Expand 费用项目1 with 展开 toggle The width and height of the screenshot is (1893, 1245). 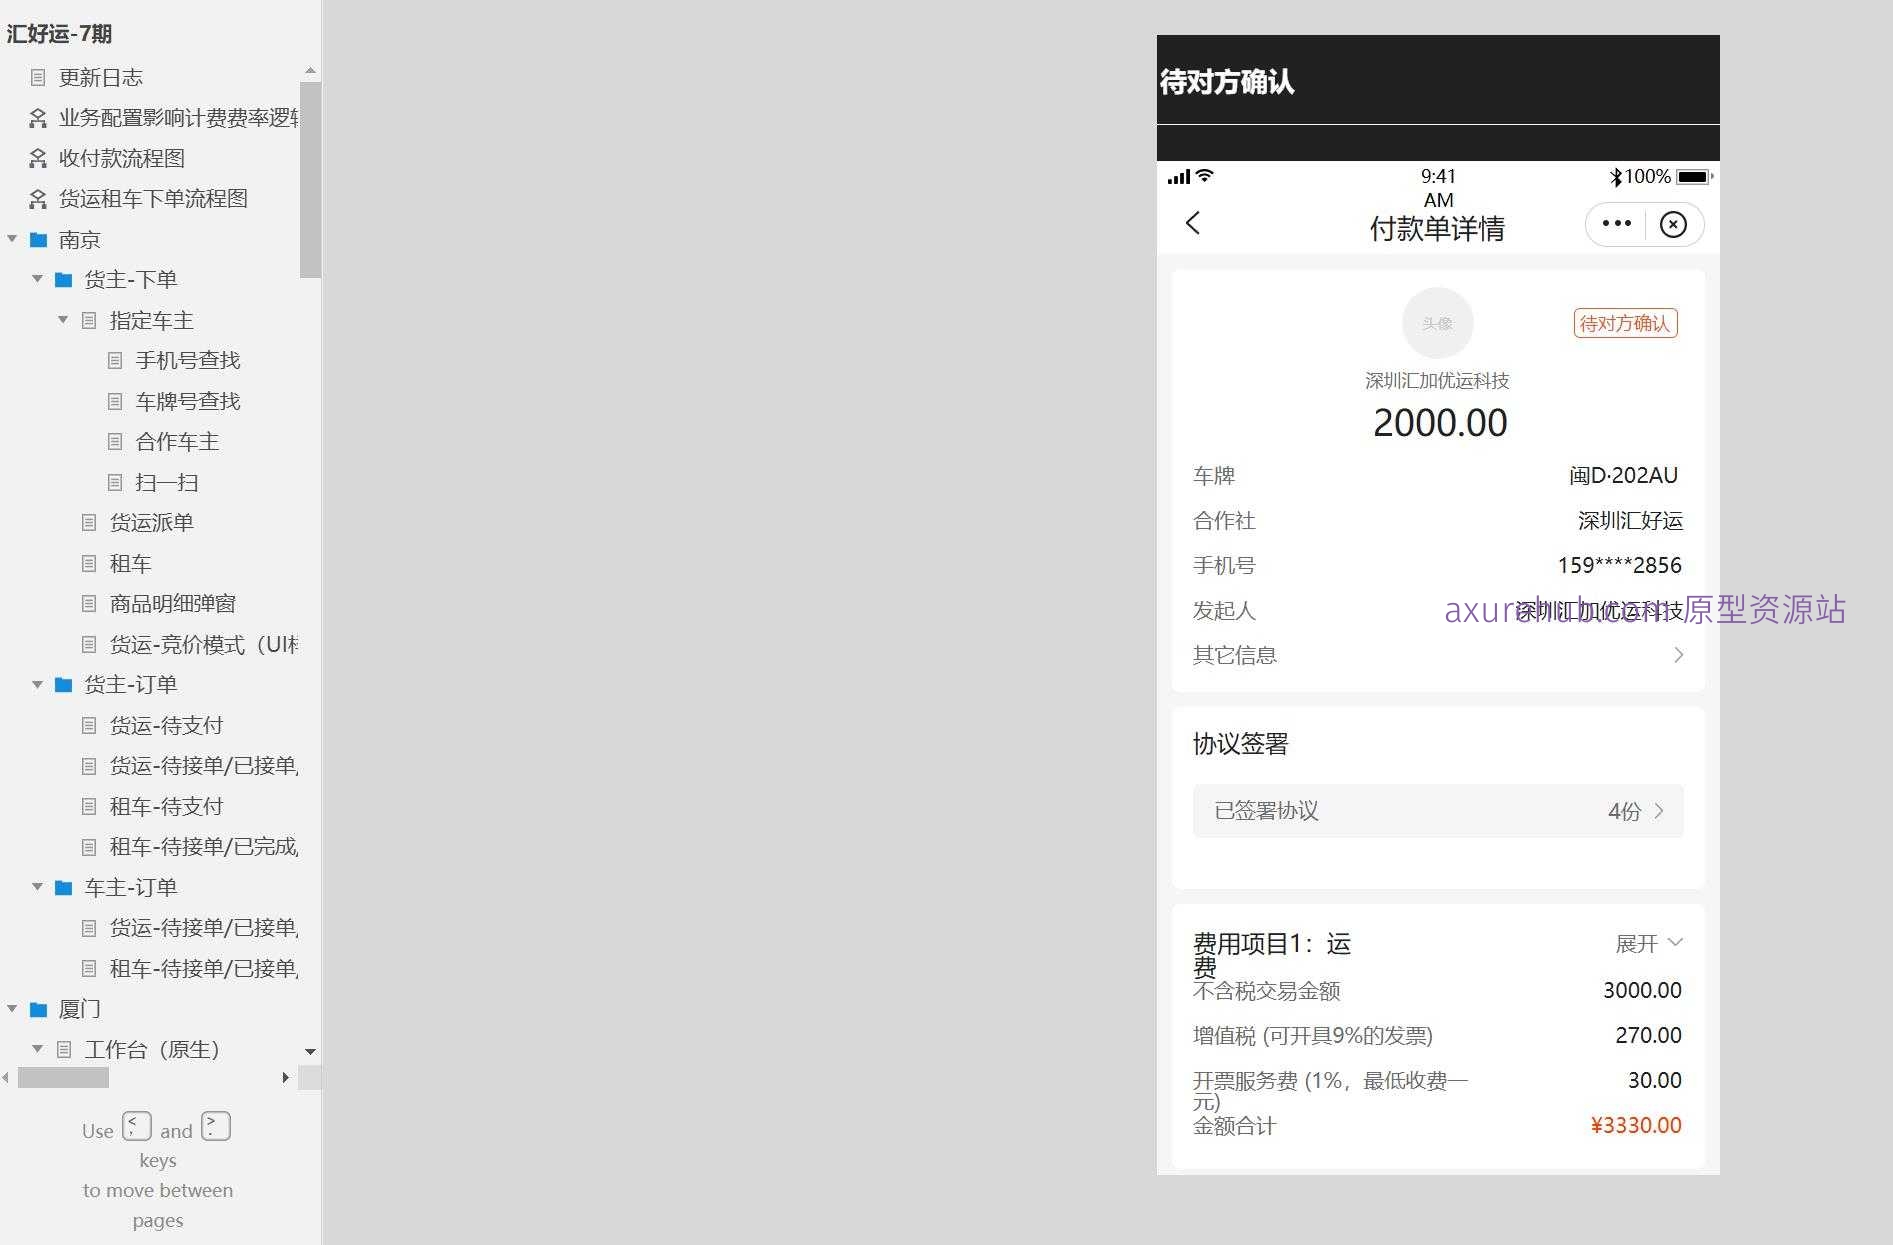point(1649,943)
